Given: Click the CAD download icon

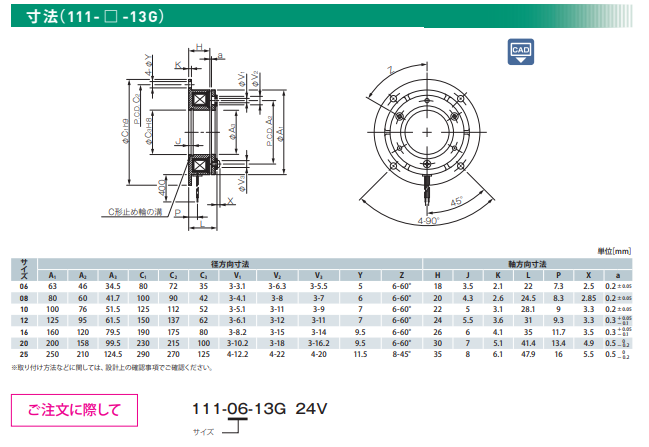Looking at the screenshot, I should 519,53.
